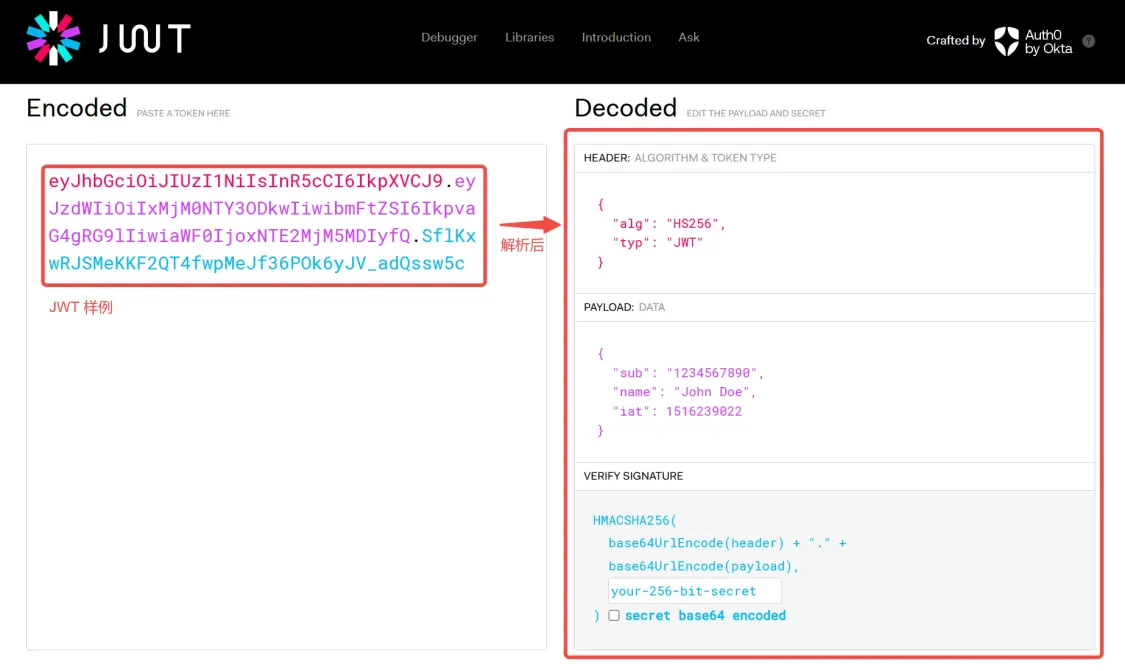Screen dimensions: 1125x671
Task: Click the Auth0 shield icon
Action: click(x=1006, y=41)
